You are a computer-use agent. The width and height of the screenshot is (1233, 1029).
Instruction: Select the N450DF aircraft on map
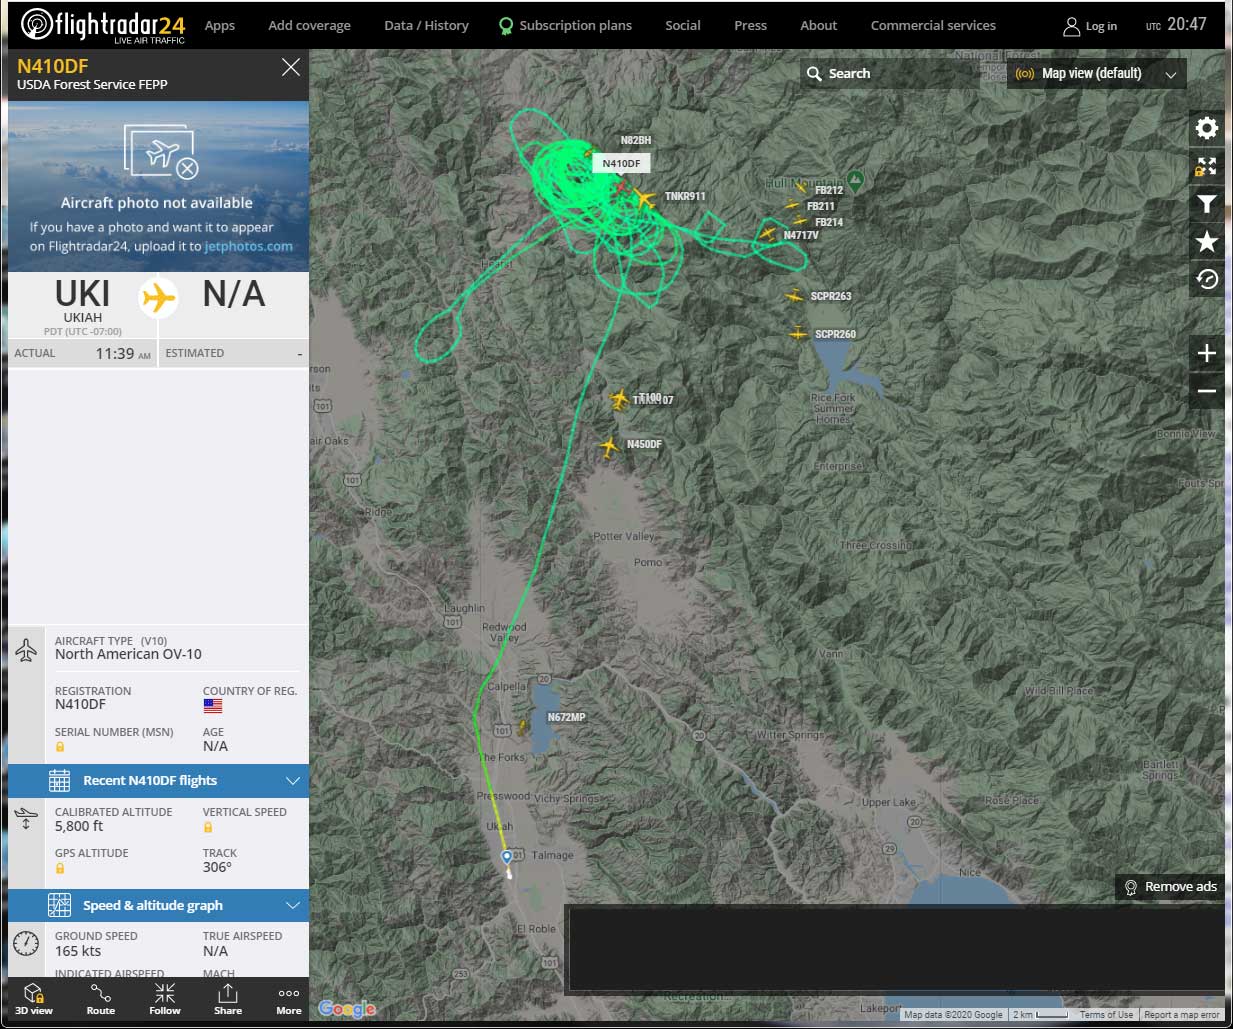pyautogui.click(x=609, y=446)
